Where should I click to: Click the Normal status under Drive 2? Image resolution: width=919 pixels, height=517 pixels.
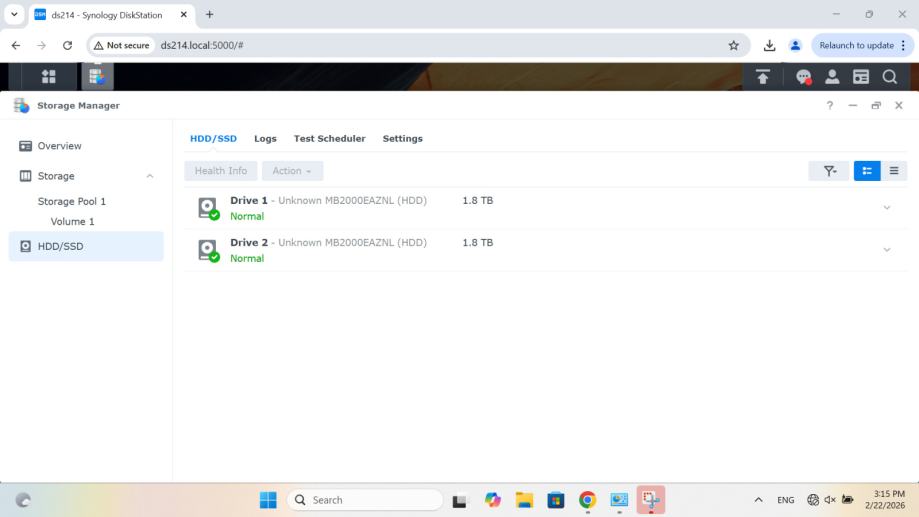coord(247,258)
